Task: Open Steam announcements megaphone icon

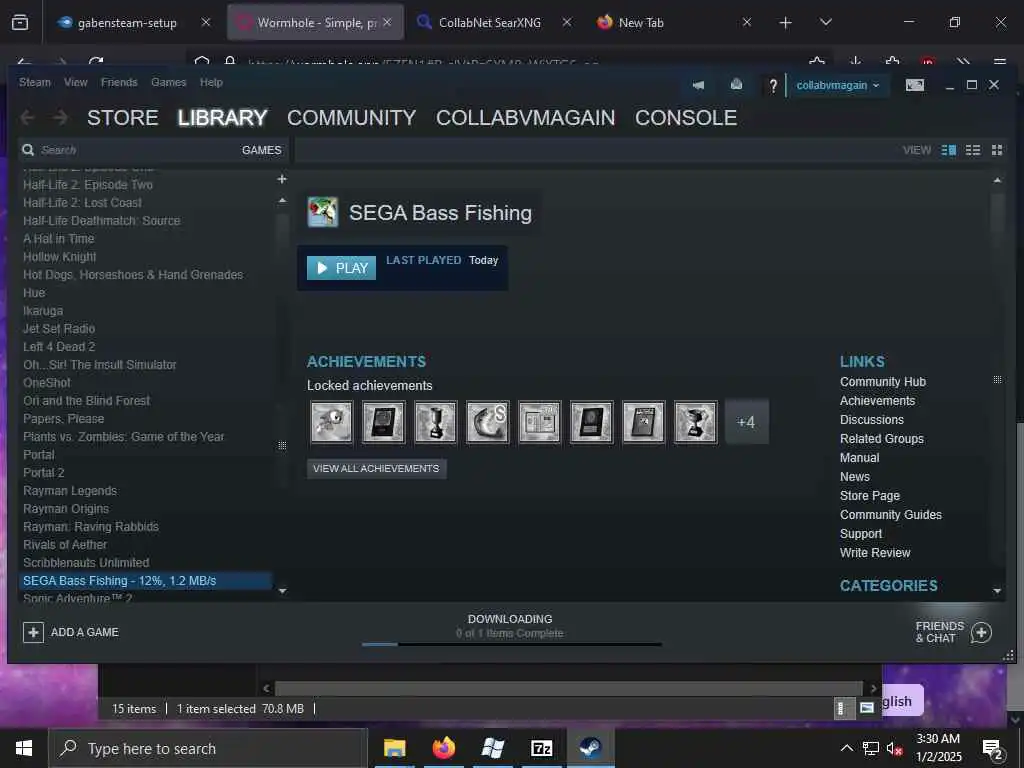Action: click(x=698, y=85)
